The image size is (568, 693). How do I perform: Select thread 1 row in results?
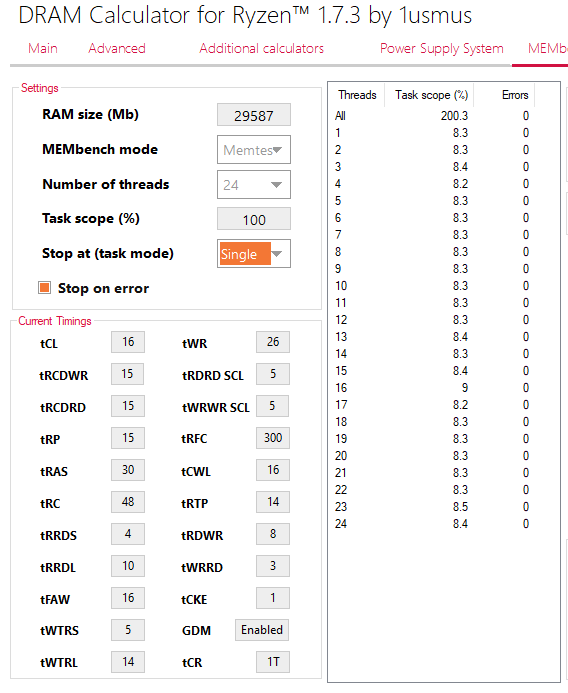pyautogui.click(x=432, y=133)
